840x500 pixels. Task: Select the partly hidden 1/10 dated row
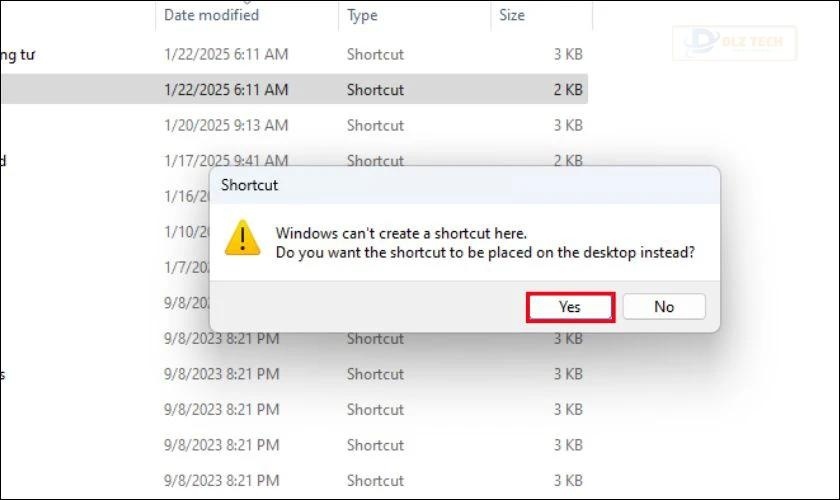[x=186, y=232]
